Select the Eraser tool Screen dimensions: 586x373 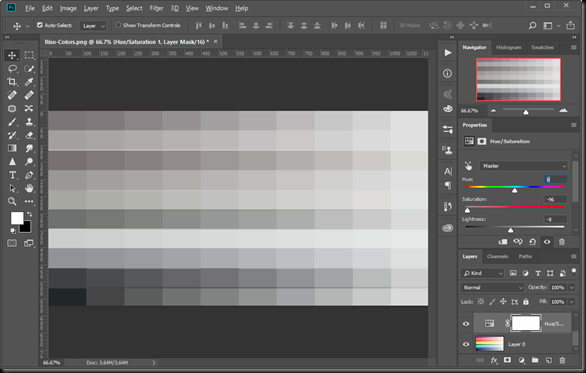click(x=29, y=135)
